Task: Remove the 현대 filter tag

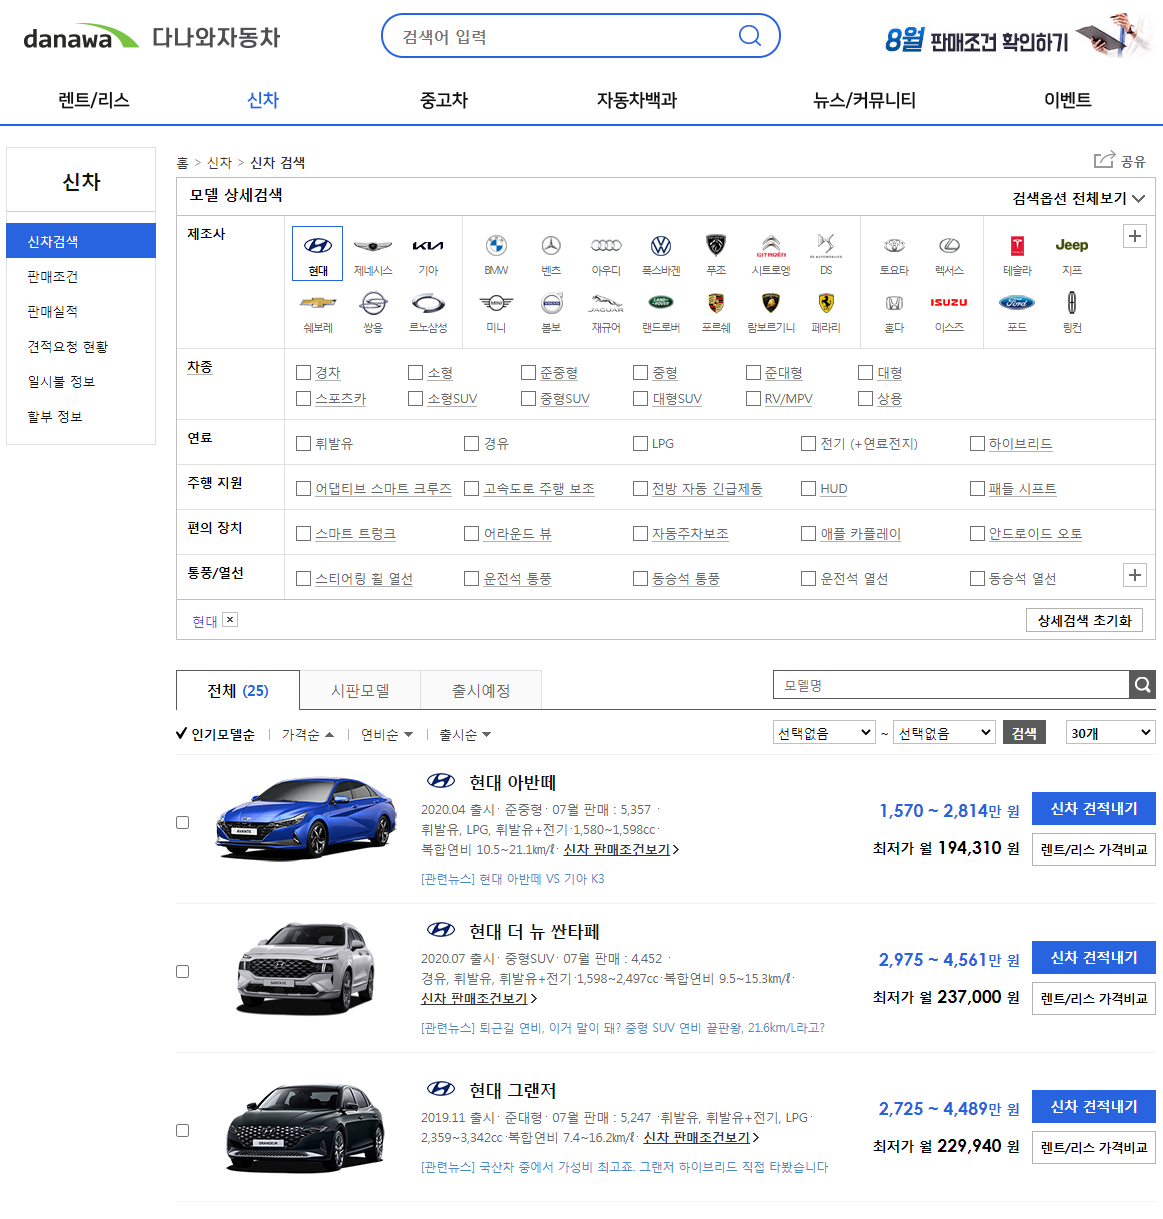Action: click(x=230, y=620)
